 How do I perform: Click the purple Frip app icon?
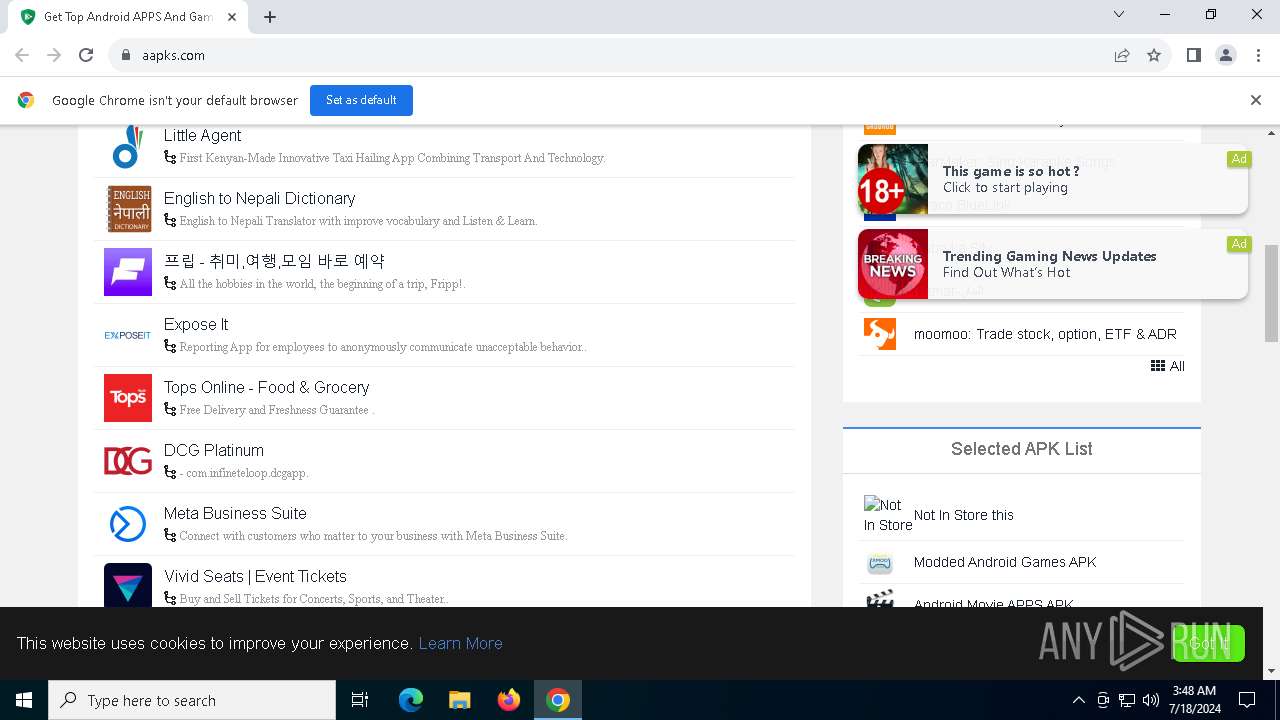point(128,272)
